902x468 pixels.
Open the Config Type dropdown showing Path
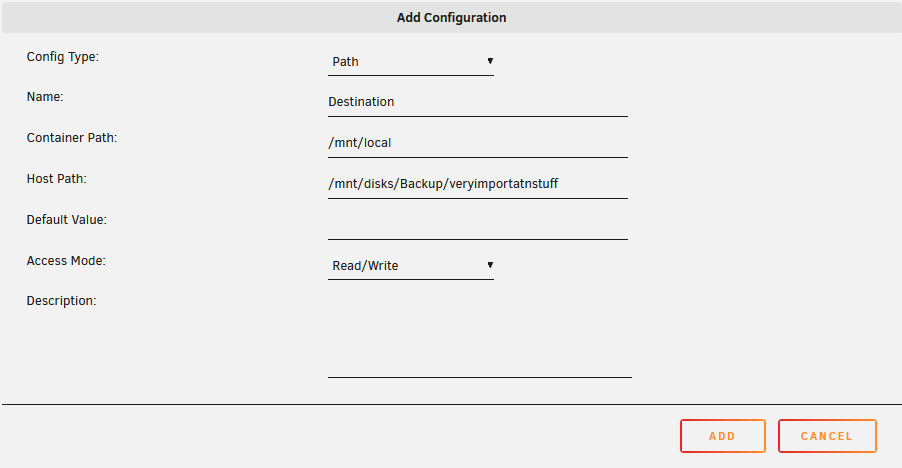(411, 62)
